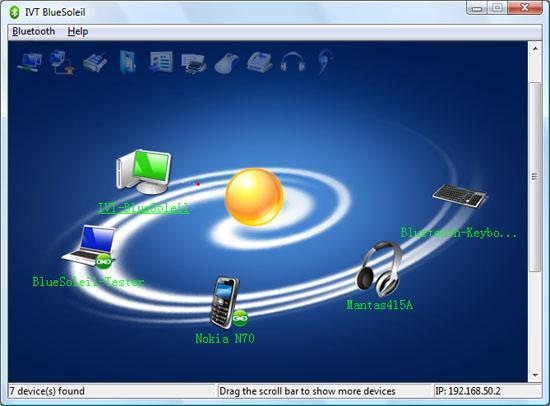Click the green connection badge on the laptop
550x406 pixels.
pyautogui.click(x=104, y=261)
